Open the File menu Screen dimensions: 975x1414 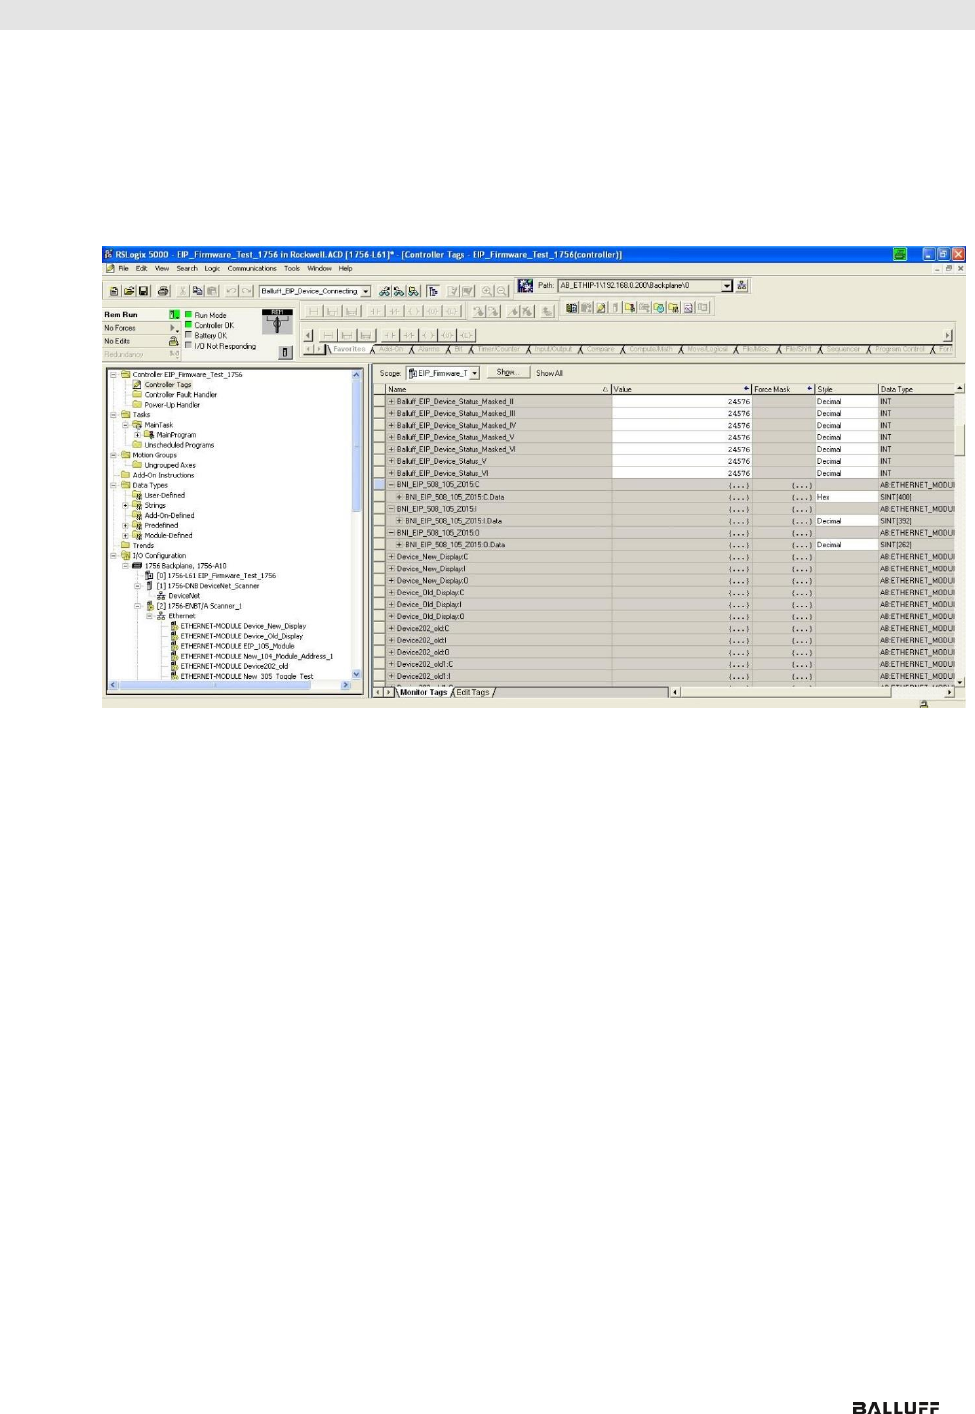124,268
